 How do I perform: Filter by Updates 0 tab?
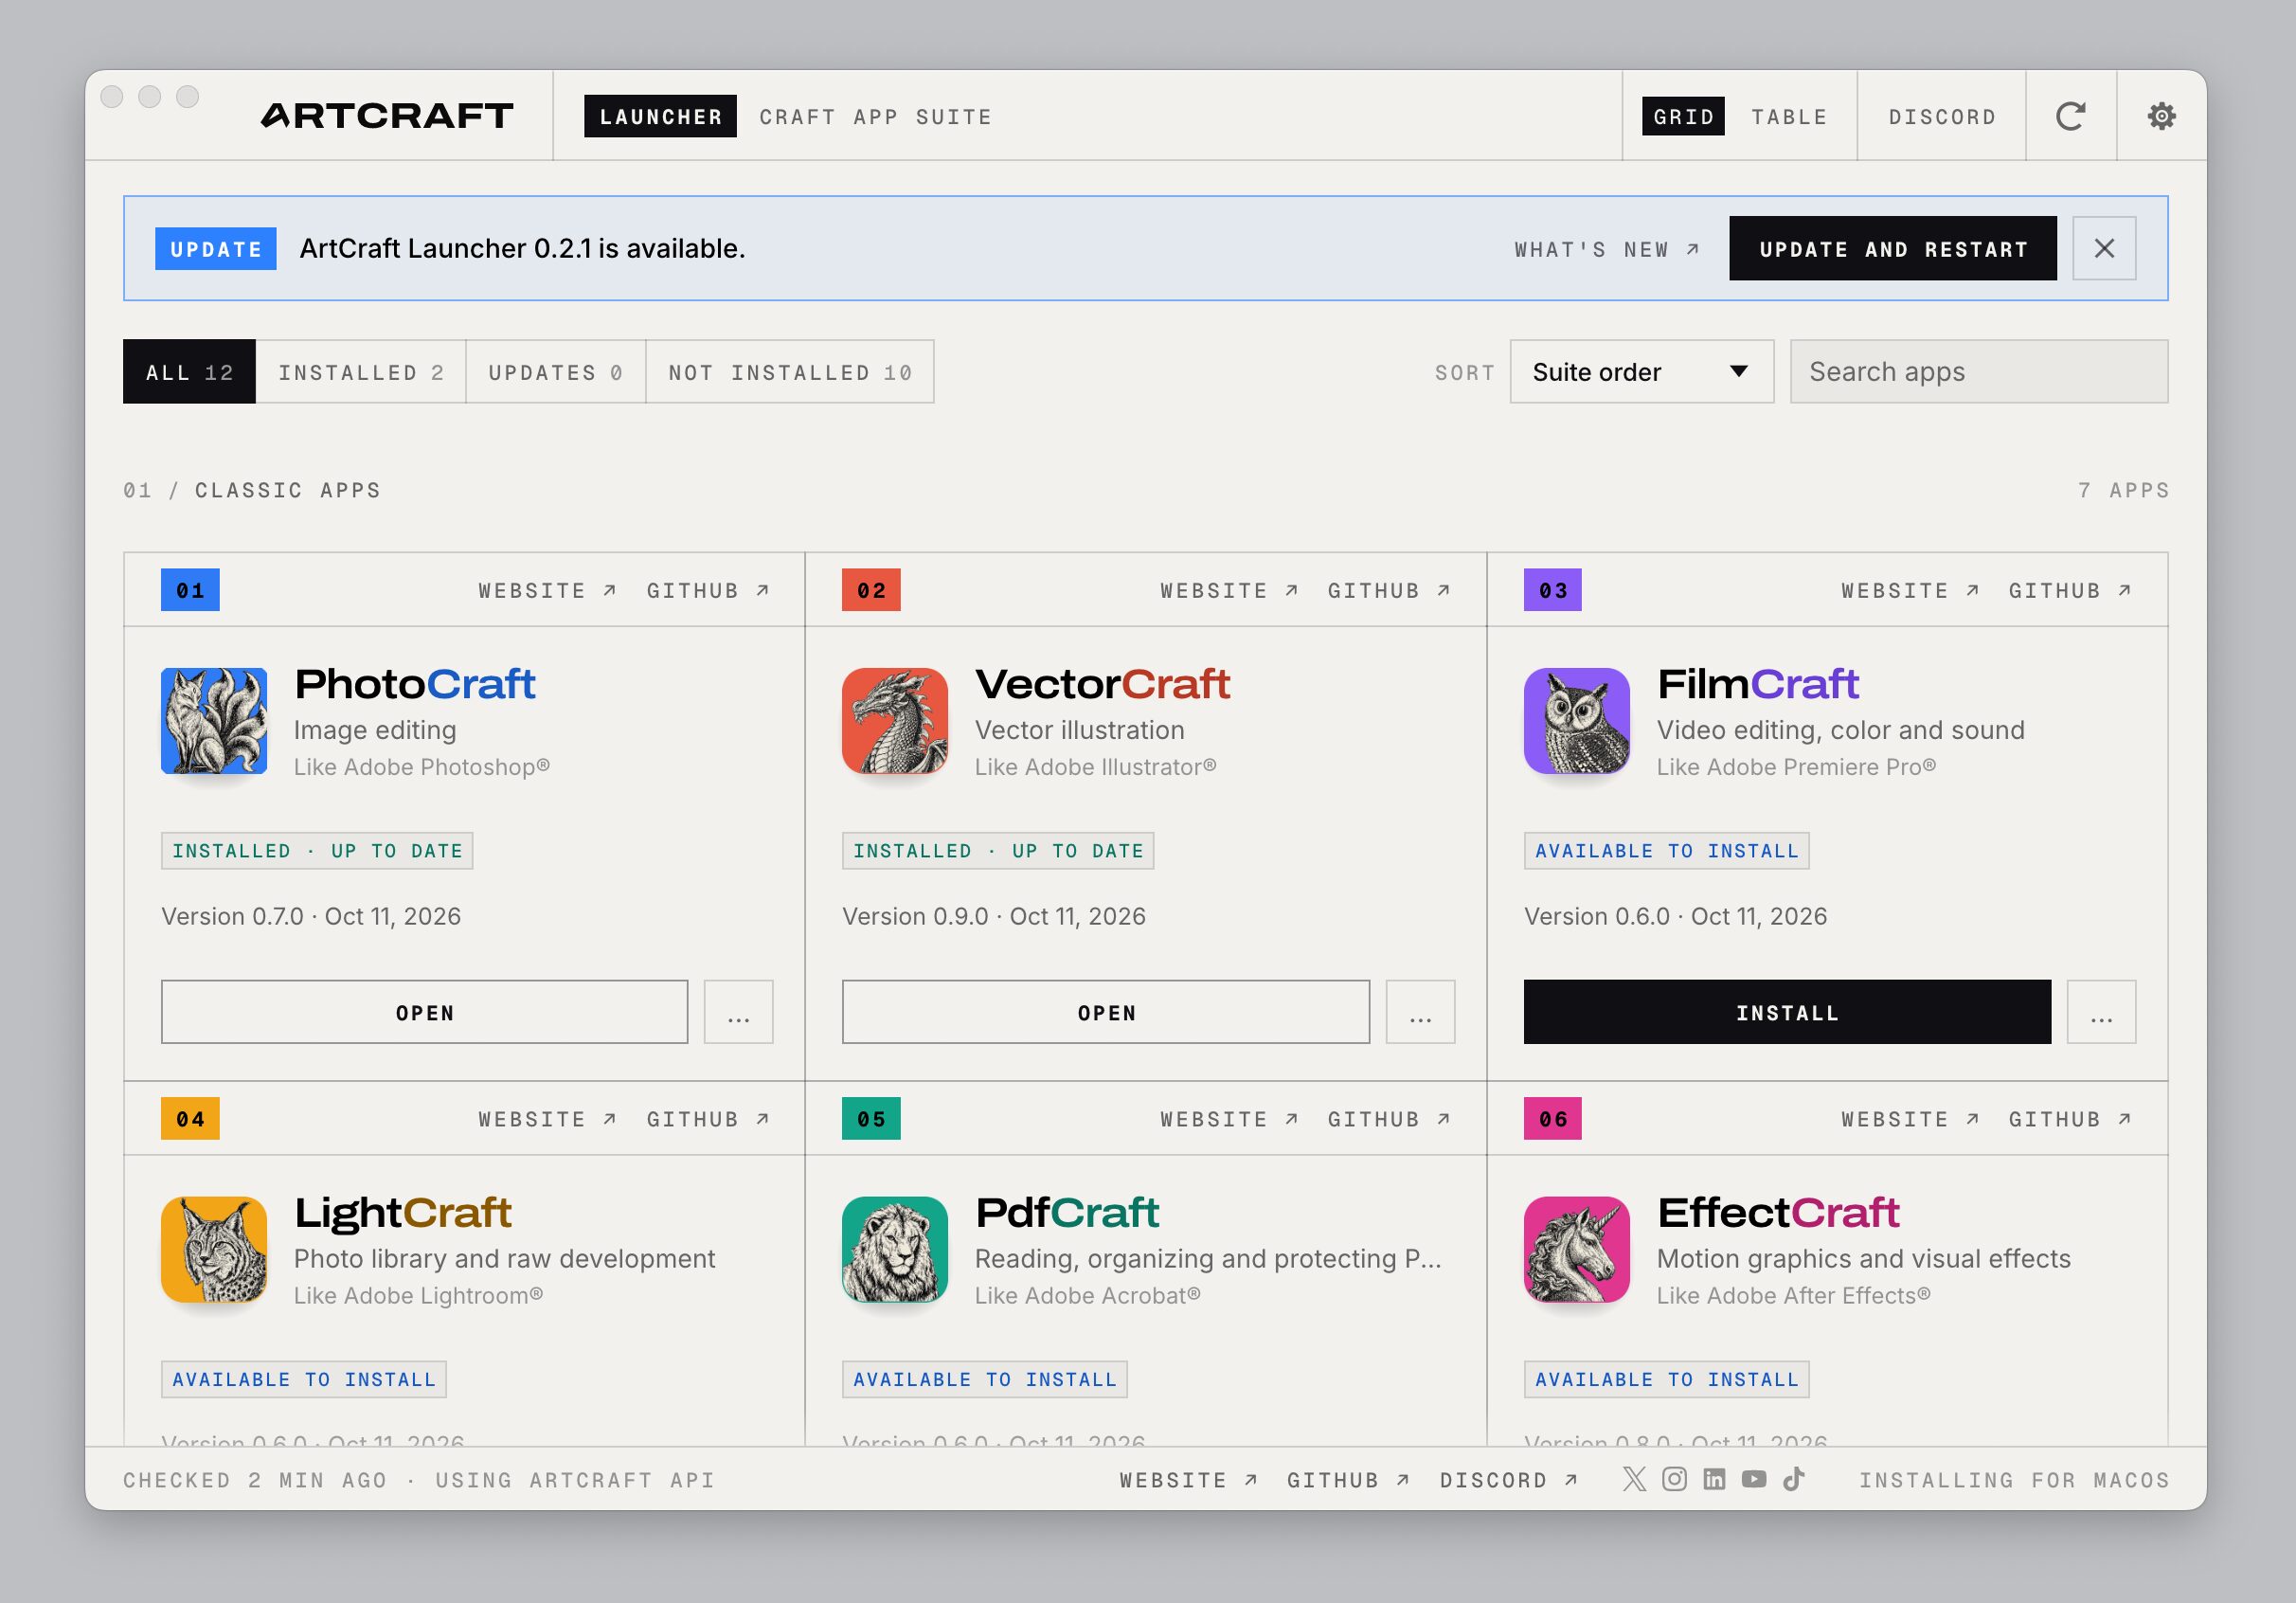556,372
